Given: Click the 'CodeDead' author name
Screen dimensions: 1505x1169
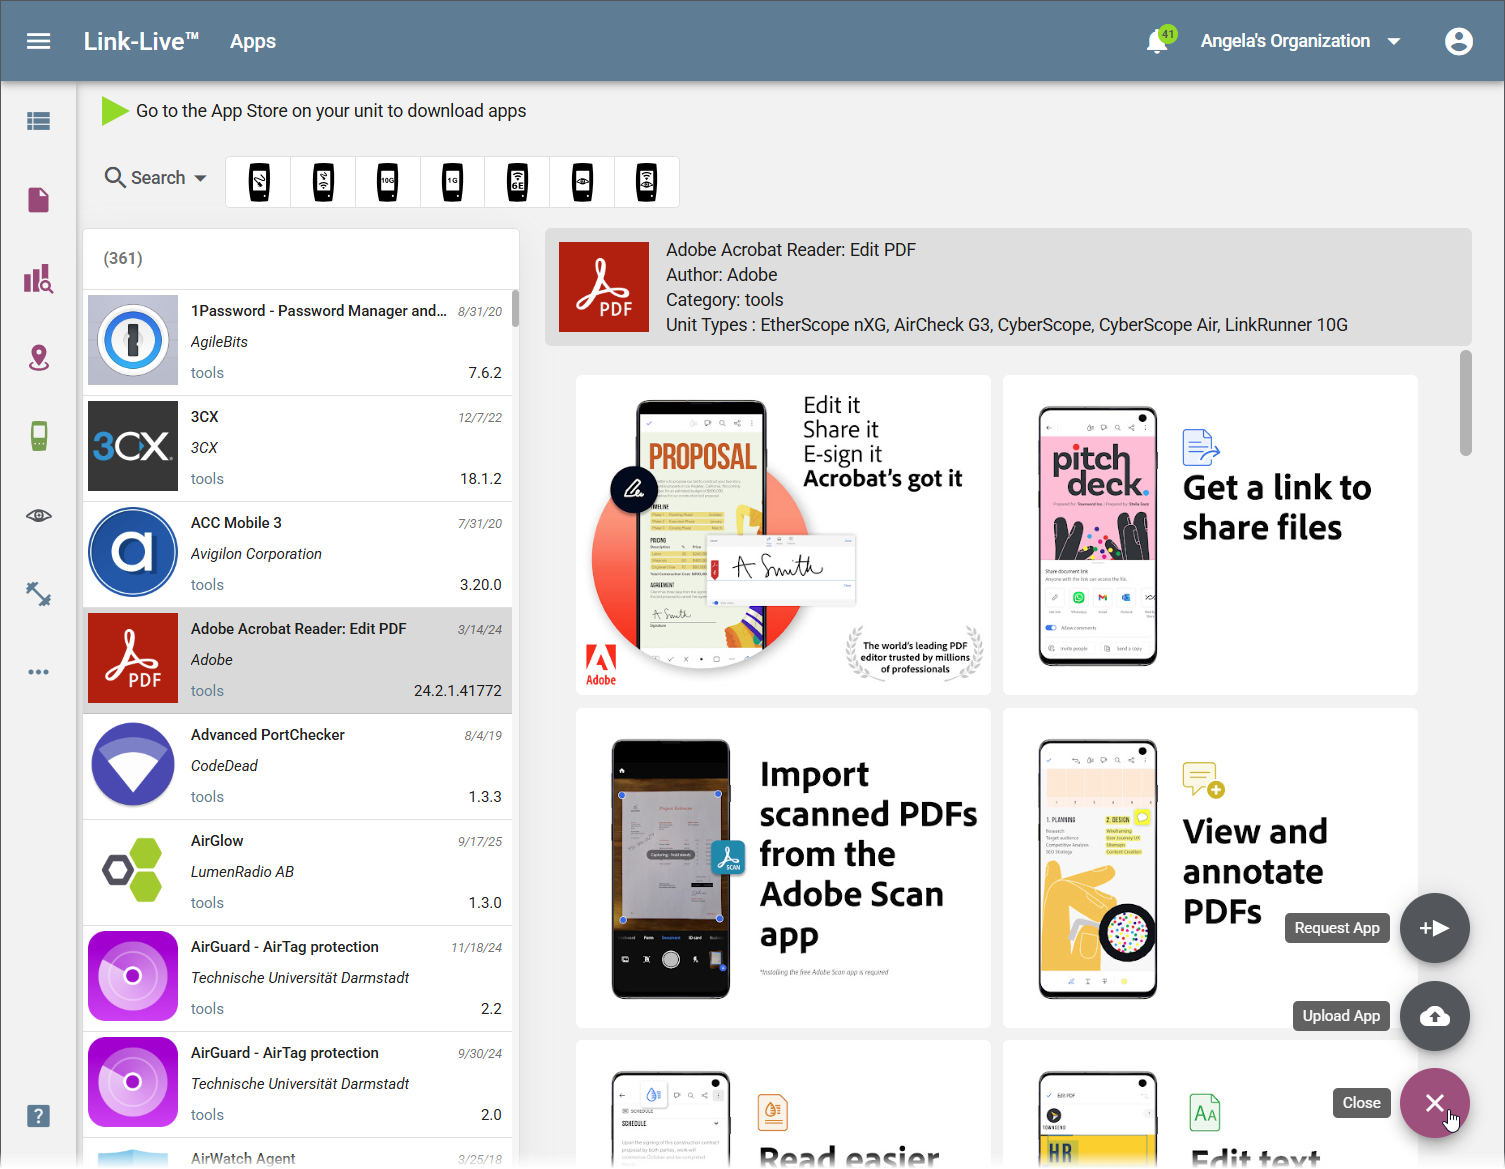Looking at the screenshot, I should tap(224, 766).
